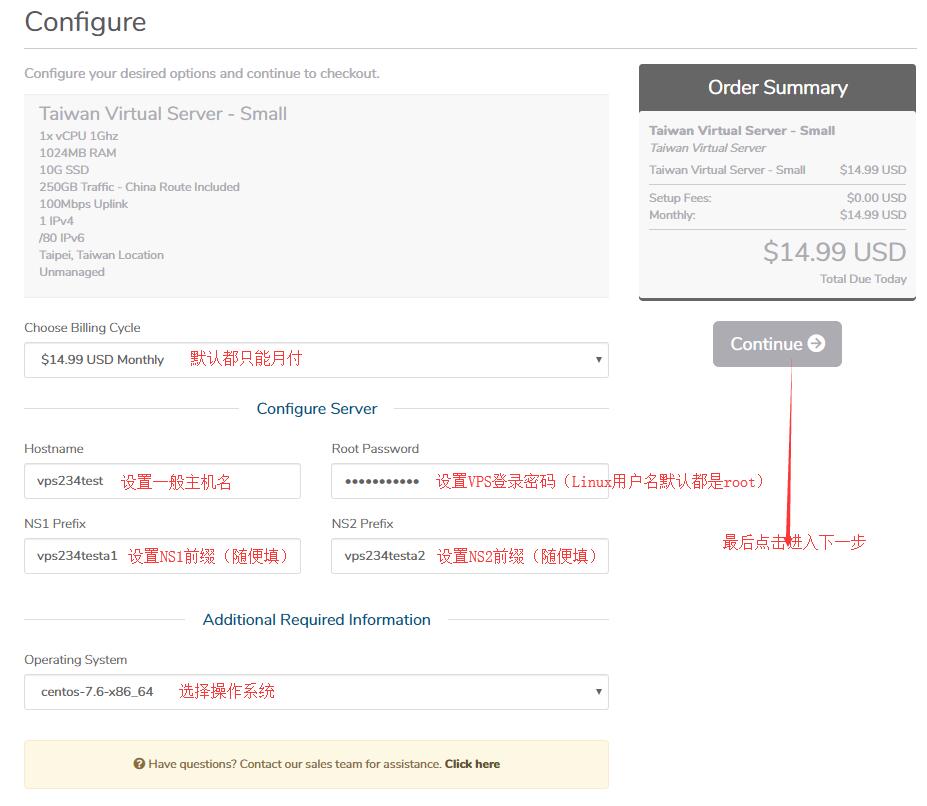Click the "$0.00 USD" setup fee value
927x806 pixels.
point(876,198)
